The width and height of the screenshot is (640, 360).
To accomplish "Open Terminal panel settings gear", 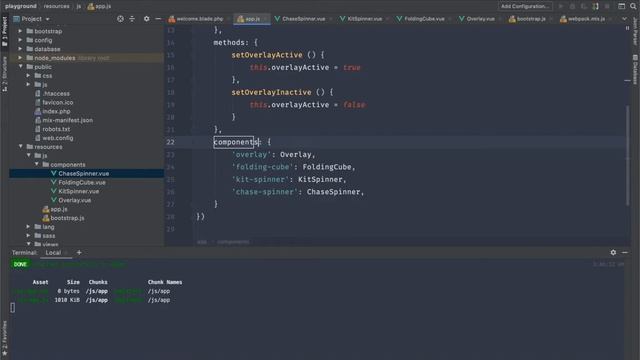I will 613,253.
